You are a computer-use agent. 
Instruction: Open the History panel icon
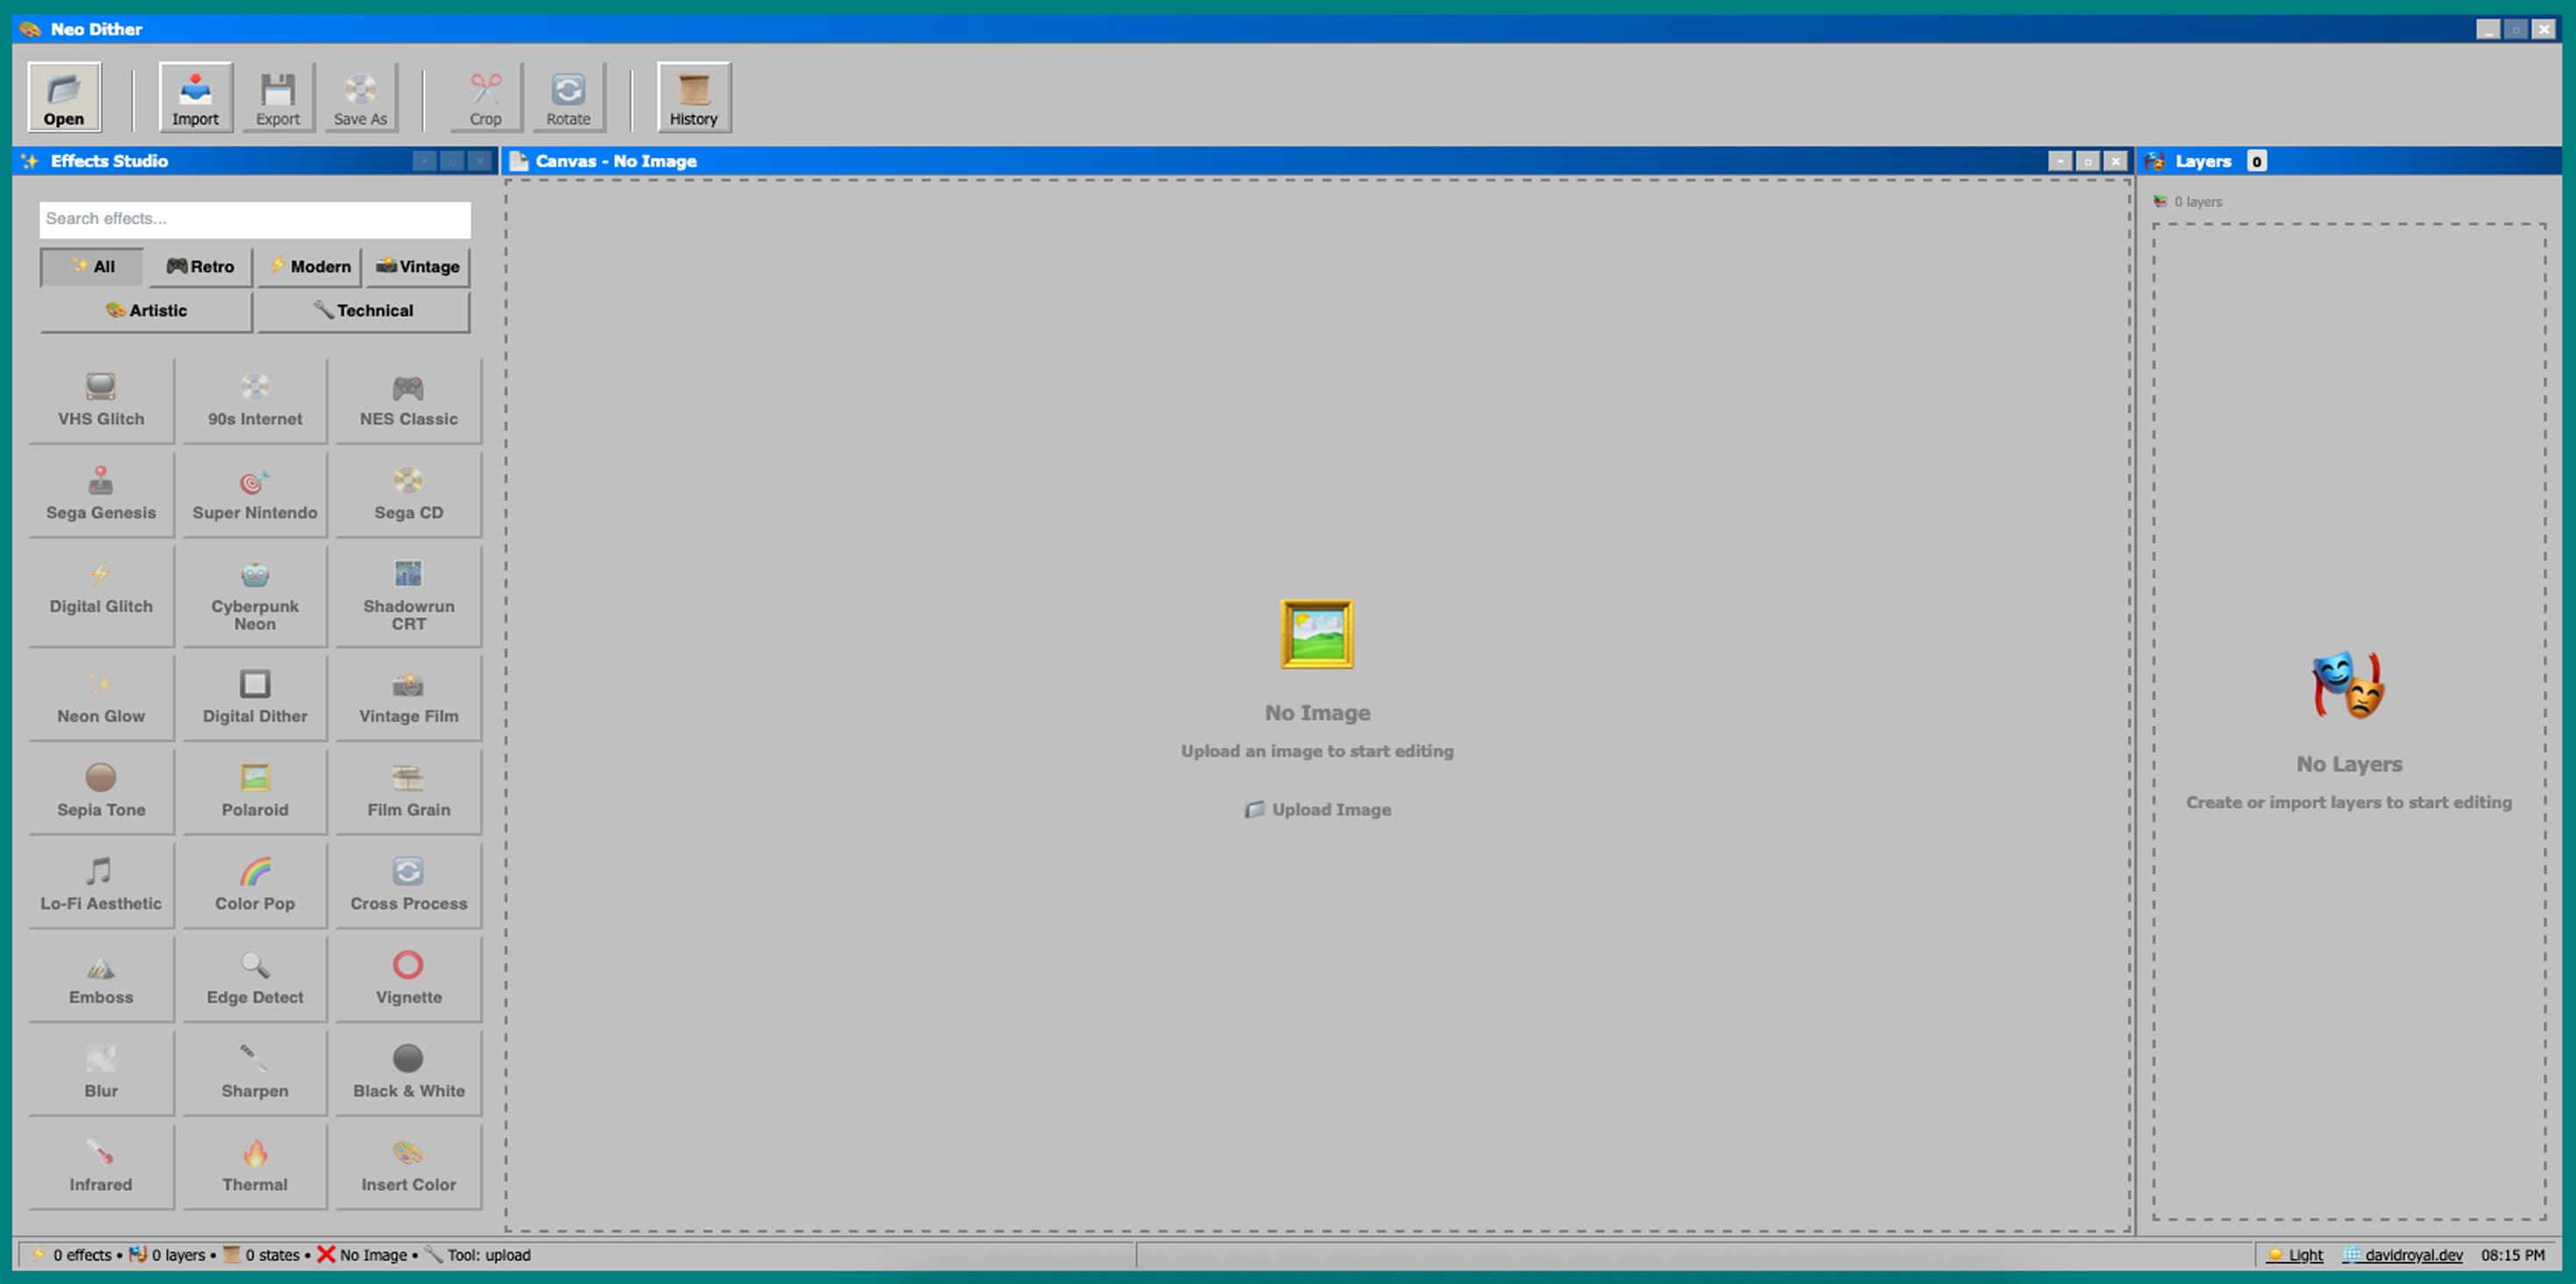[x=693, y=97]
